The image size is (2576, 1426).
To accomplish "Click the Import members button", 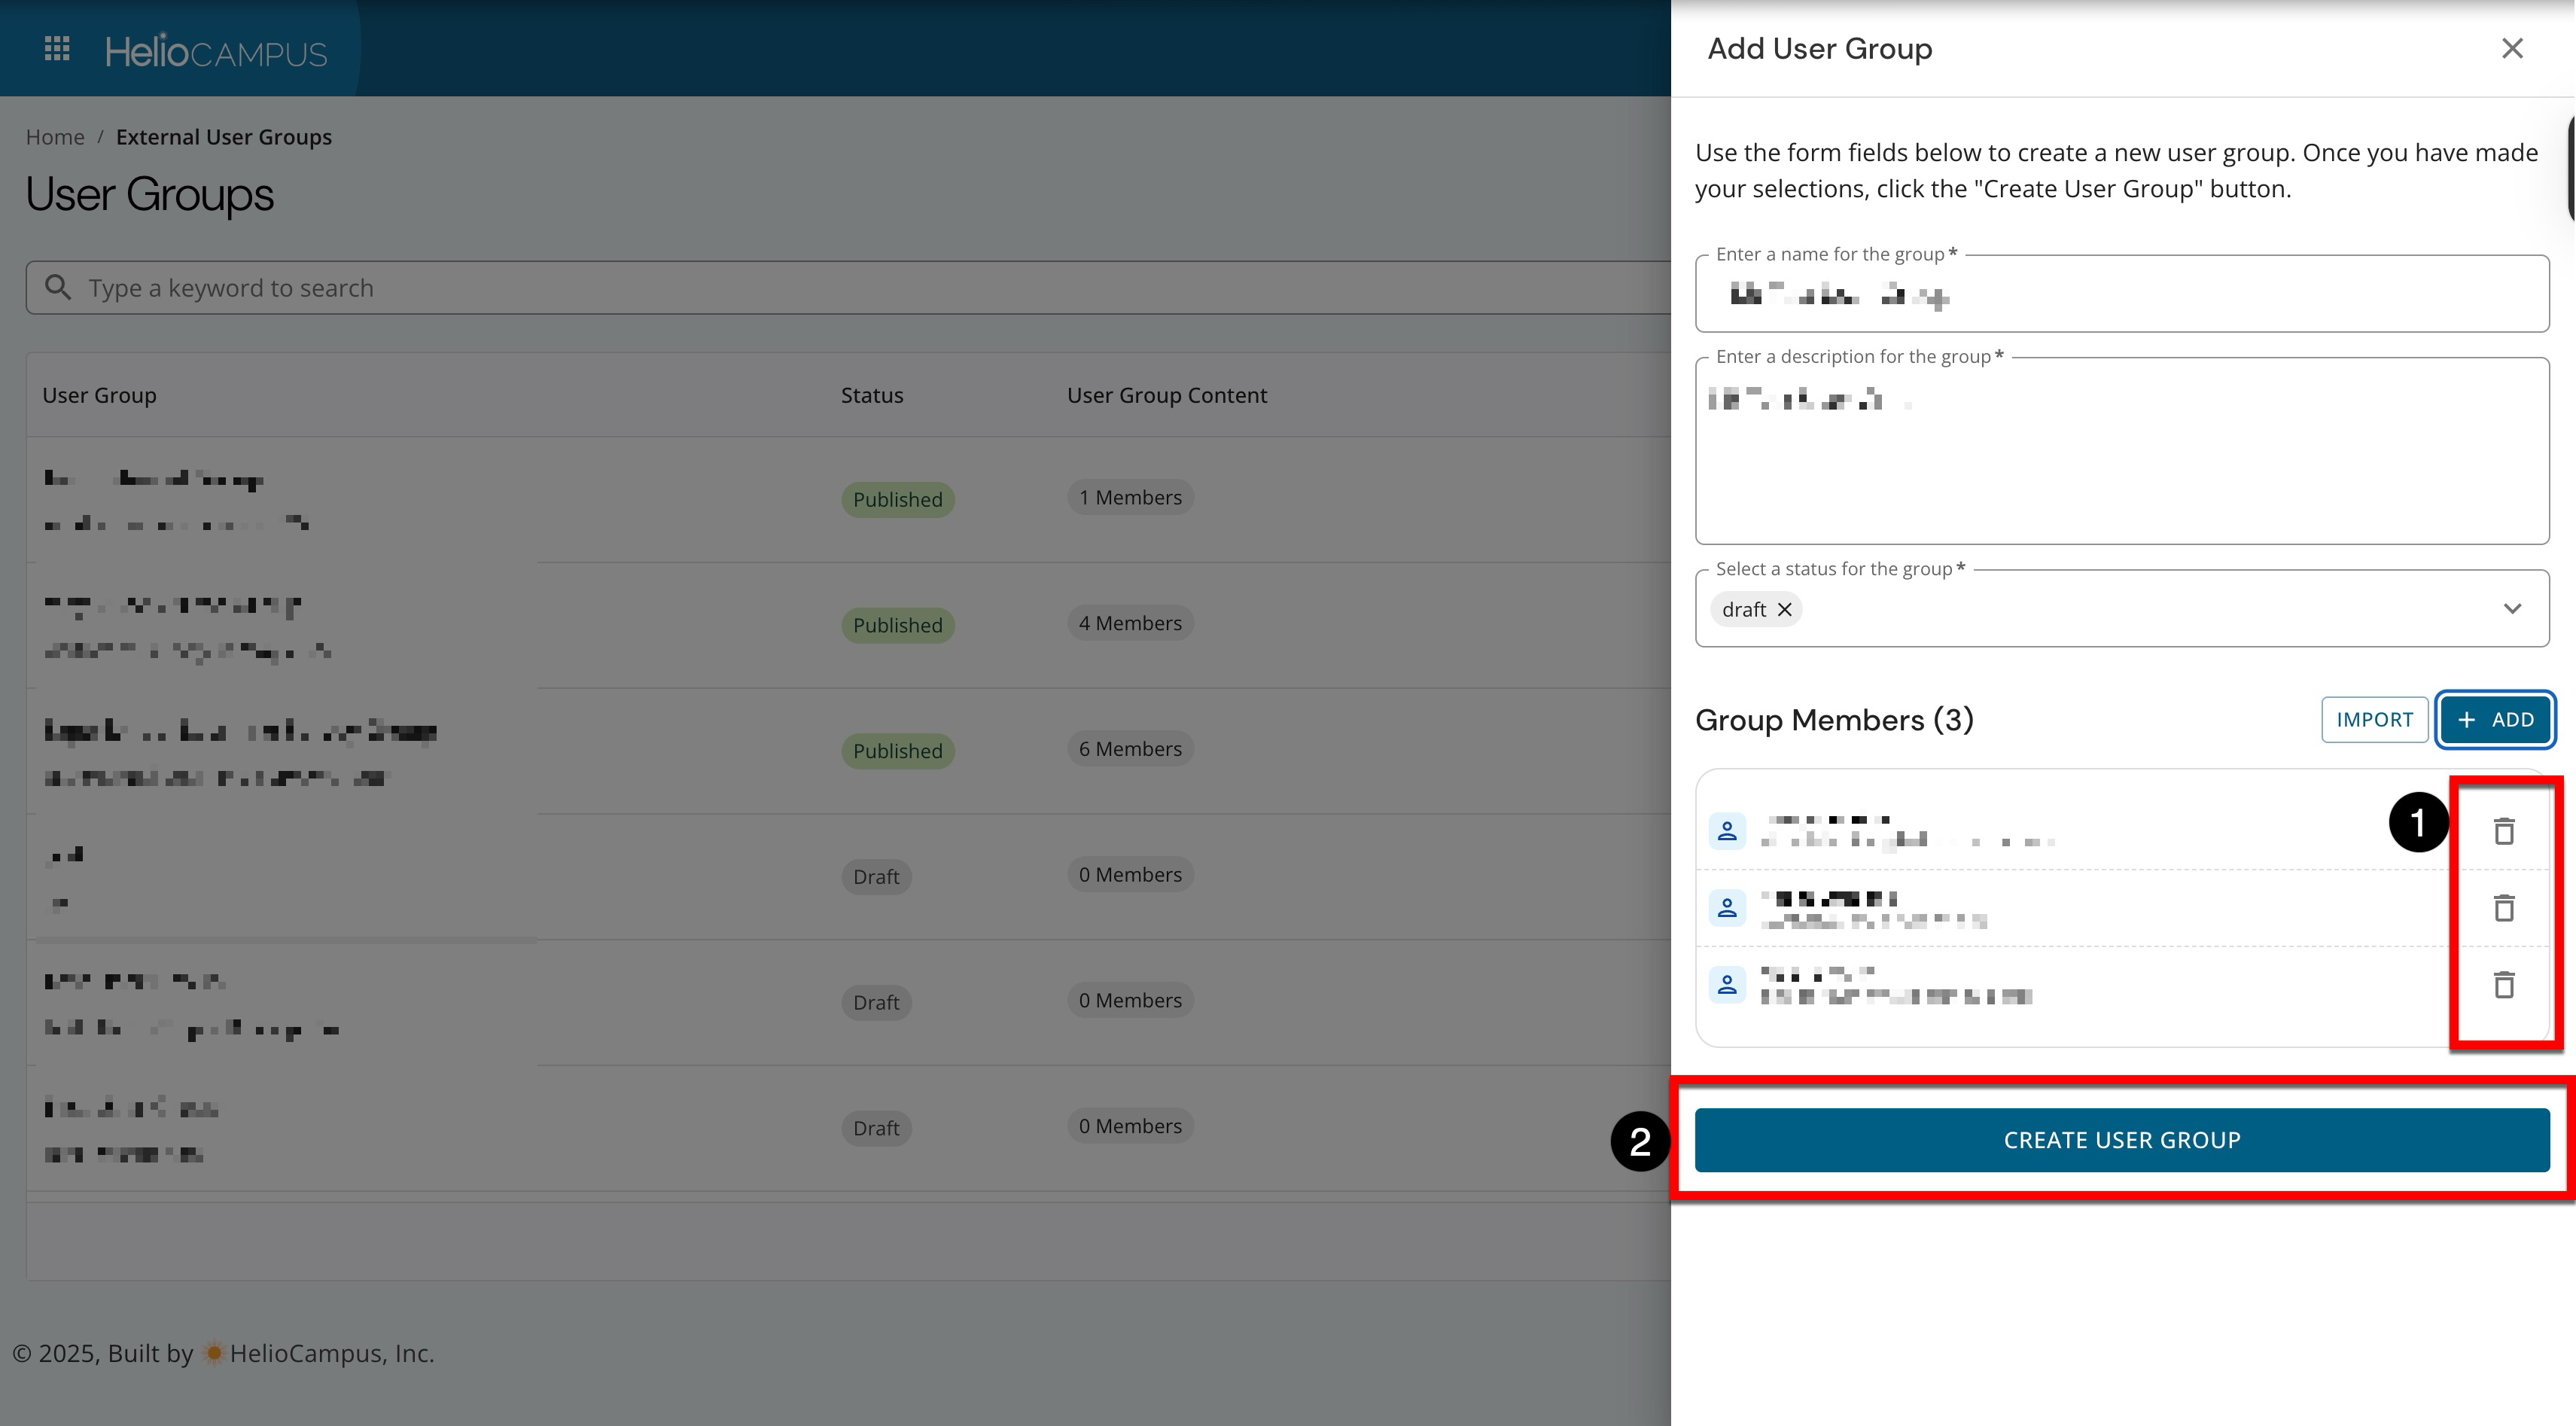I will 2374,720.
